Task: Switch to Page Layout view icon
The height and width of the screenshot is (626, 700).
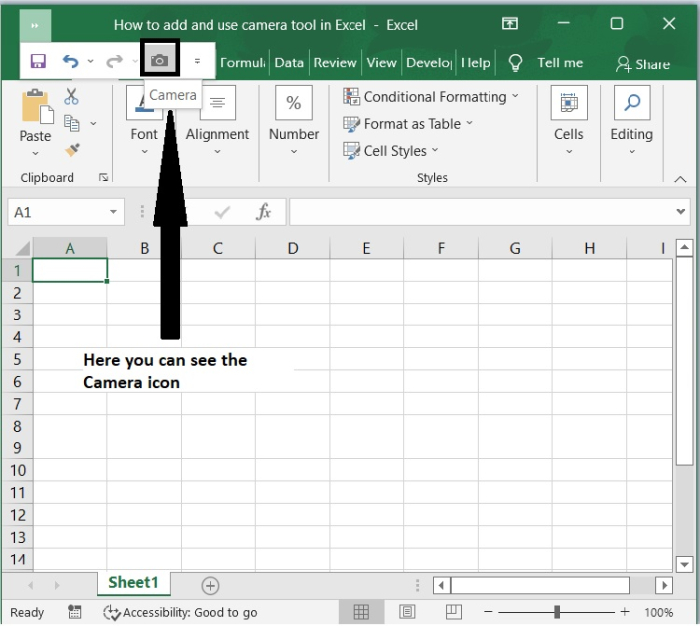Action: 407,612
